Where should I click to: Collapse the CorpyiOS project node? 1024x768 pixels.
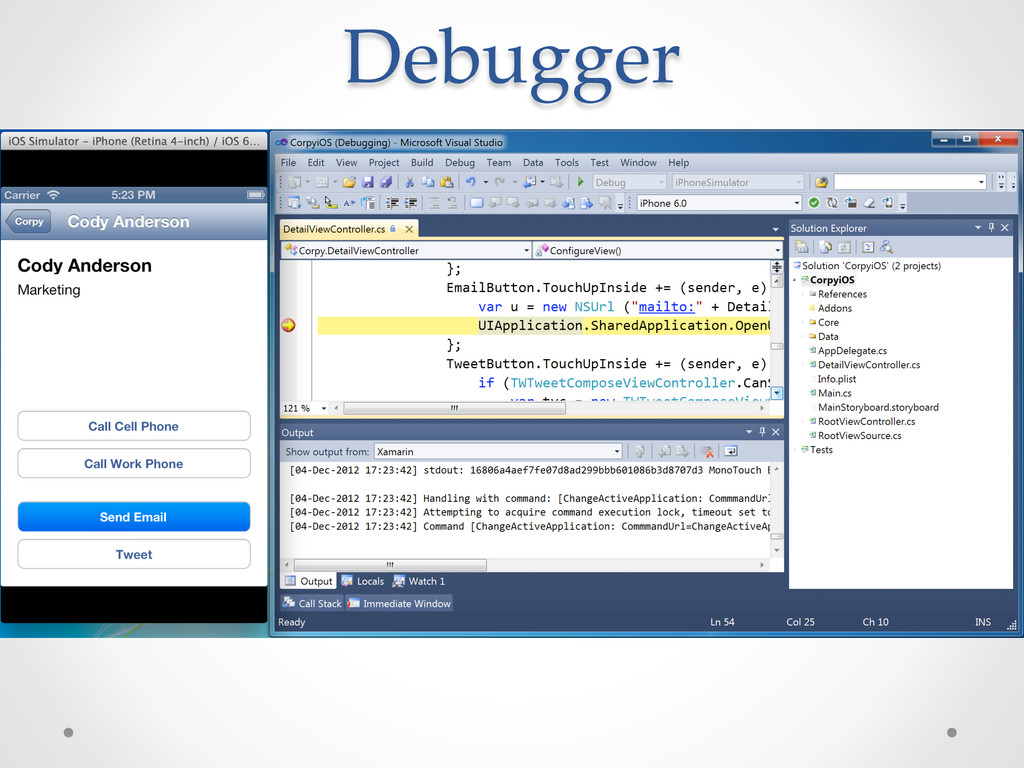(x=795, y=280)
